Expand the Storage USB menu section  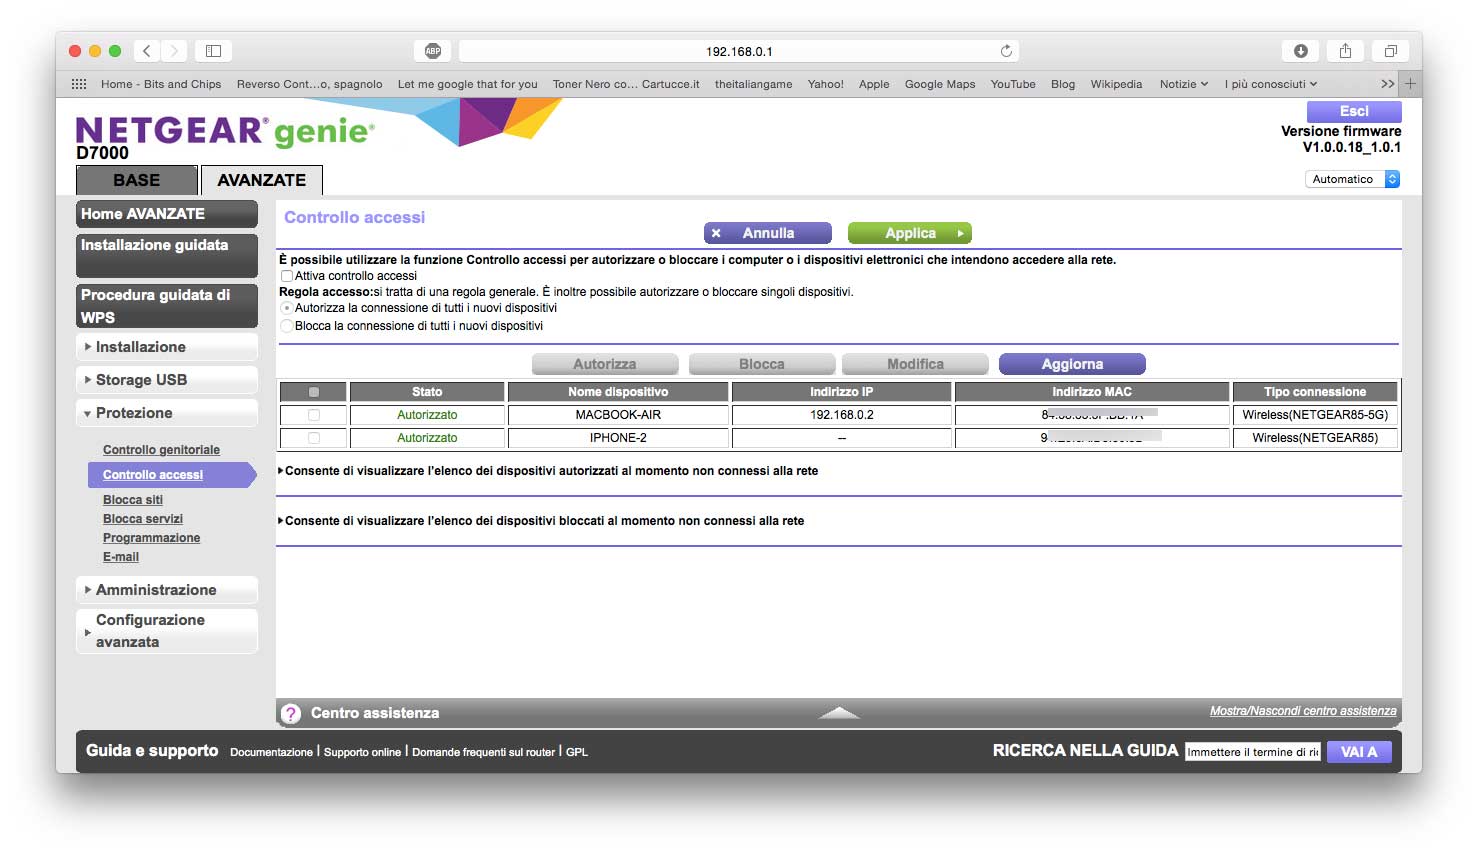tap(167, 380)
